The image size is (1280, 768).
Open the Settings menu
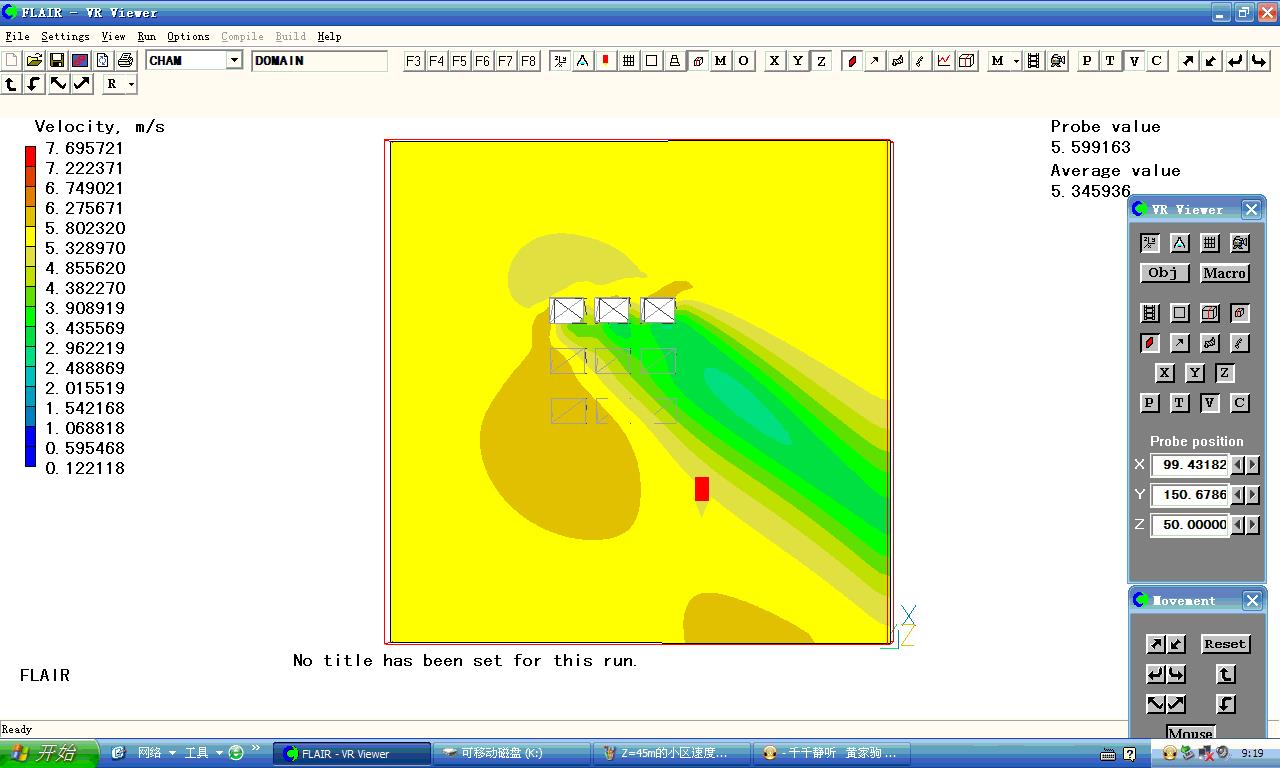point(65,37)
